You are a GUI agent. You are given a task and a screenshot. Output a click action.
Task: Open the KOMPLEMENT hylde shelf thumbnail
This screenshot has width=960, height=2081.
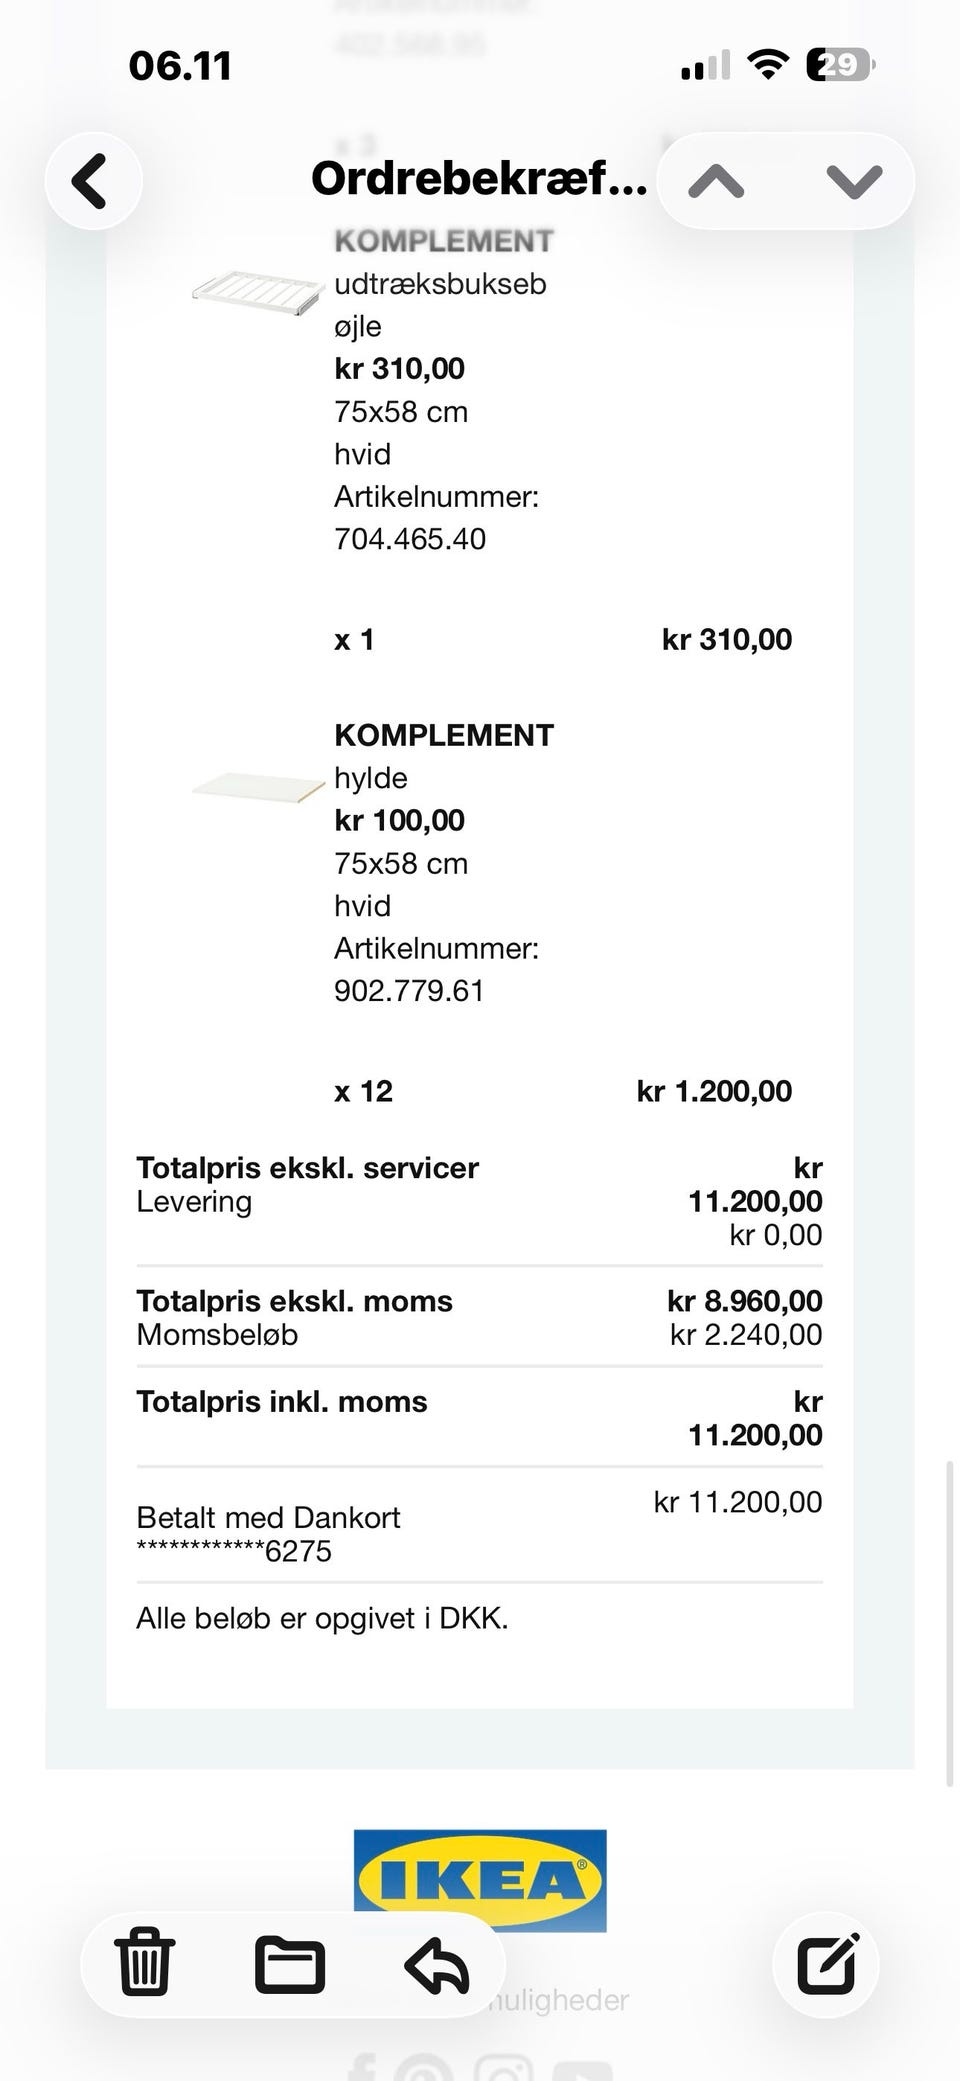(258, 785)
